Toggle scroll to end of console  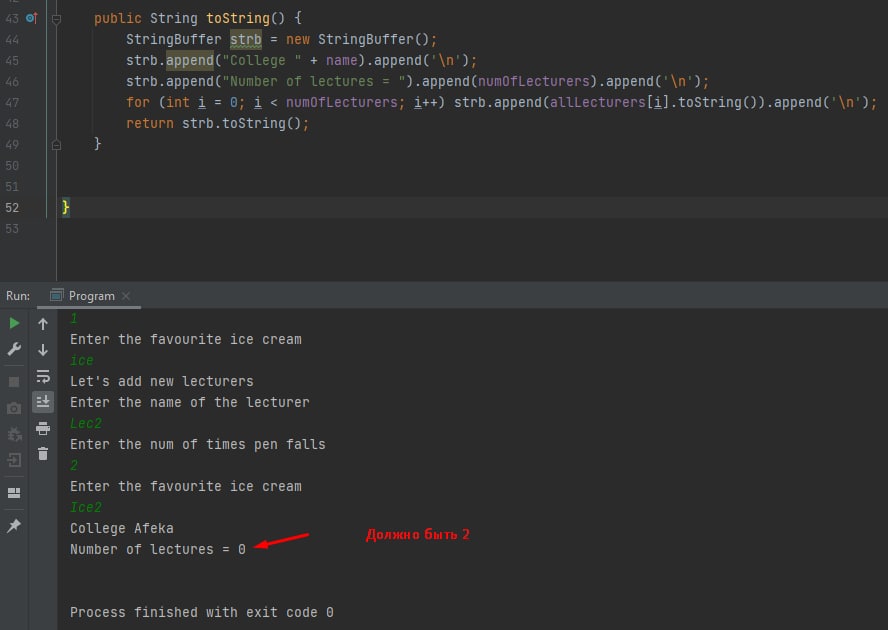(x=43, y=402)
